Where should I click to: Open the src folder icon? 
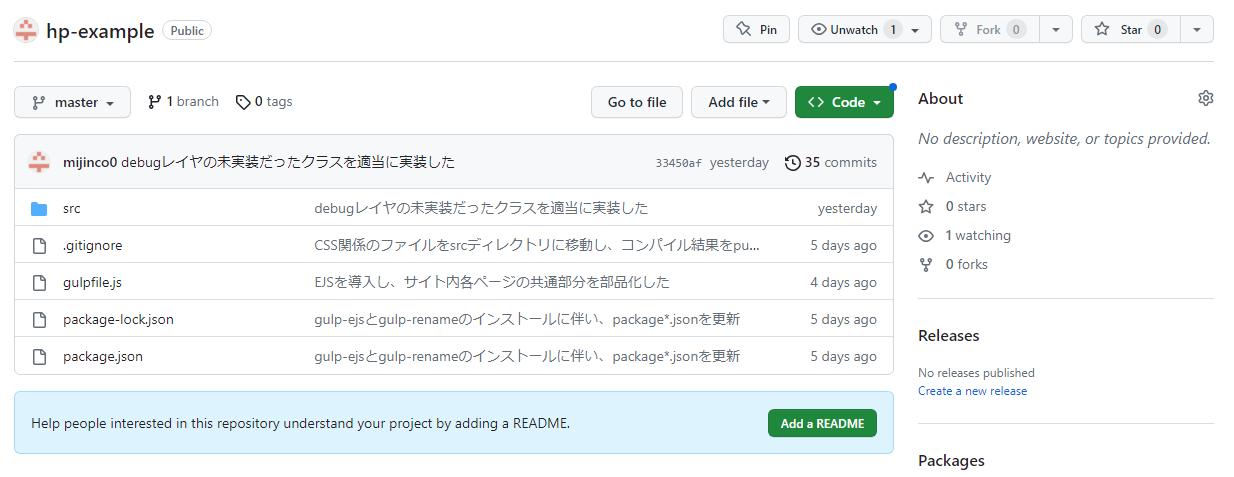pyautogui.click(x=39, y=208)
